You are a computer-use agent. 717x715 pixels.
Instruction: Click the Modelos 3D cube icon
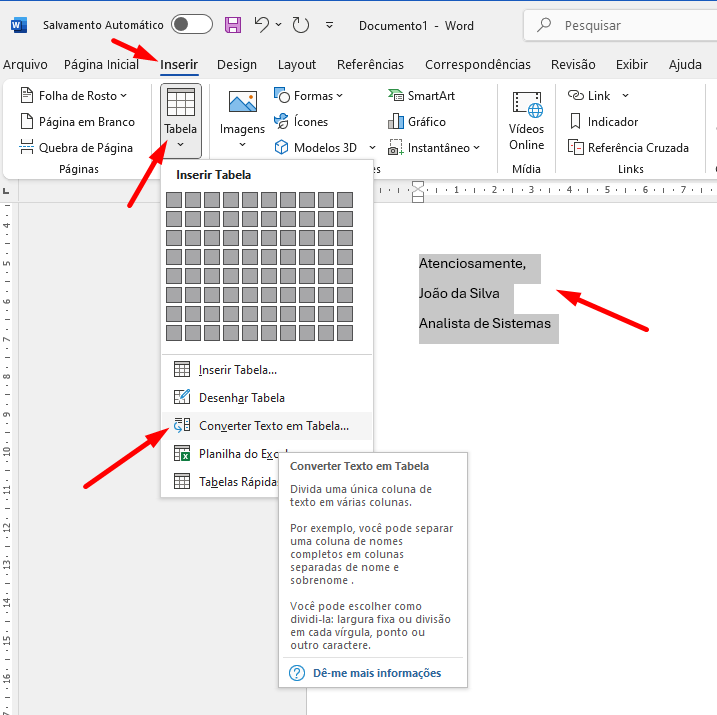281,147
